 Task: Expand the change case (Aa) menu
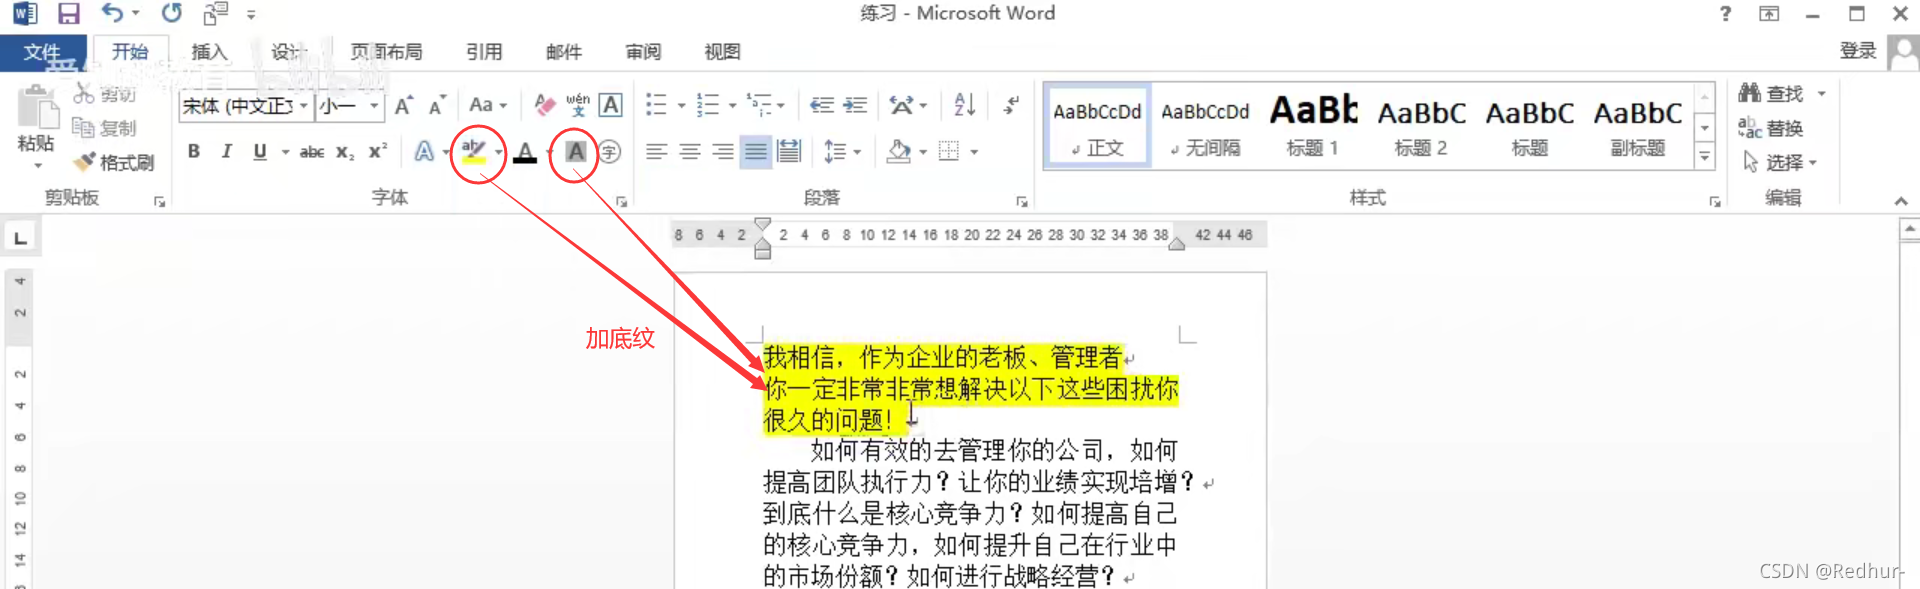click(488, 105)
